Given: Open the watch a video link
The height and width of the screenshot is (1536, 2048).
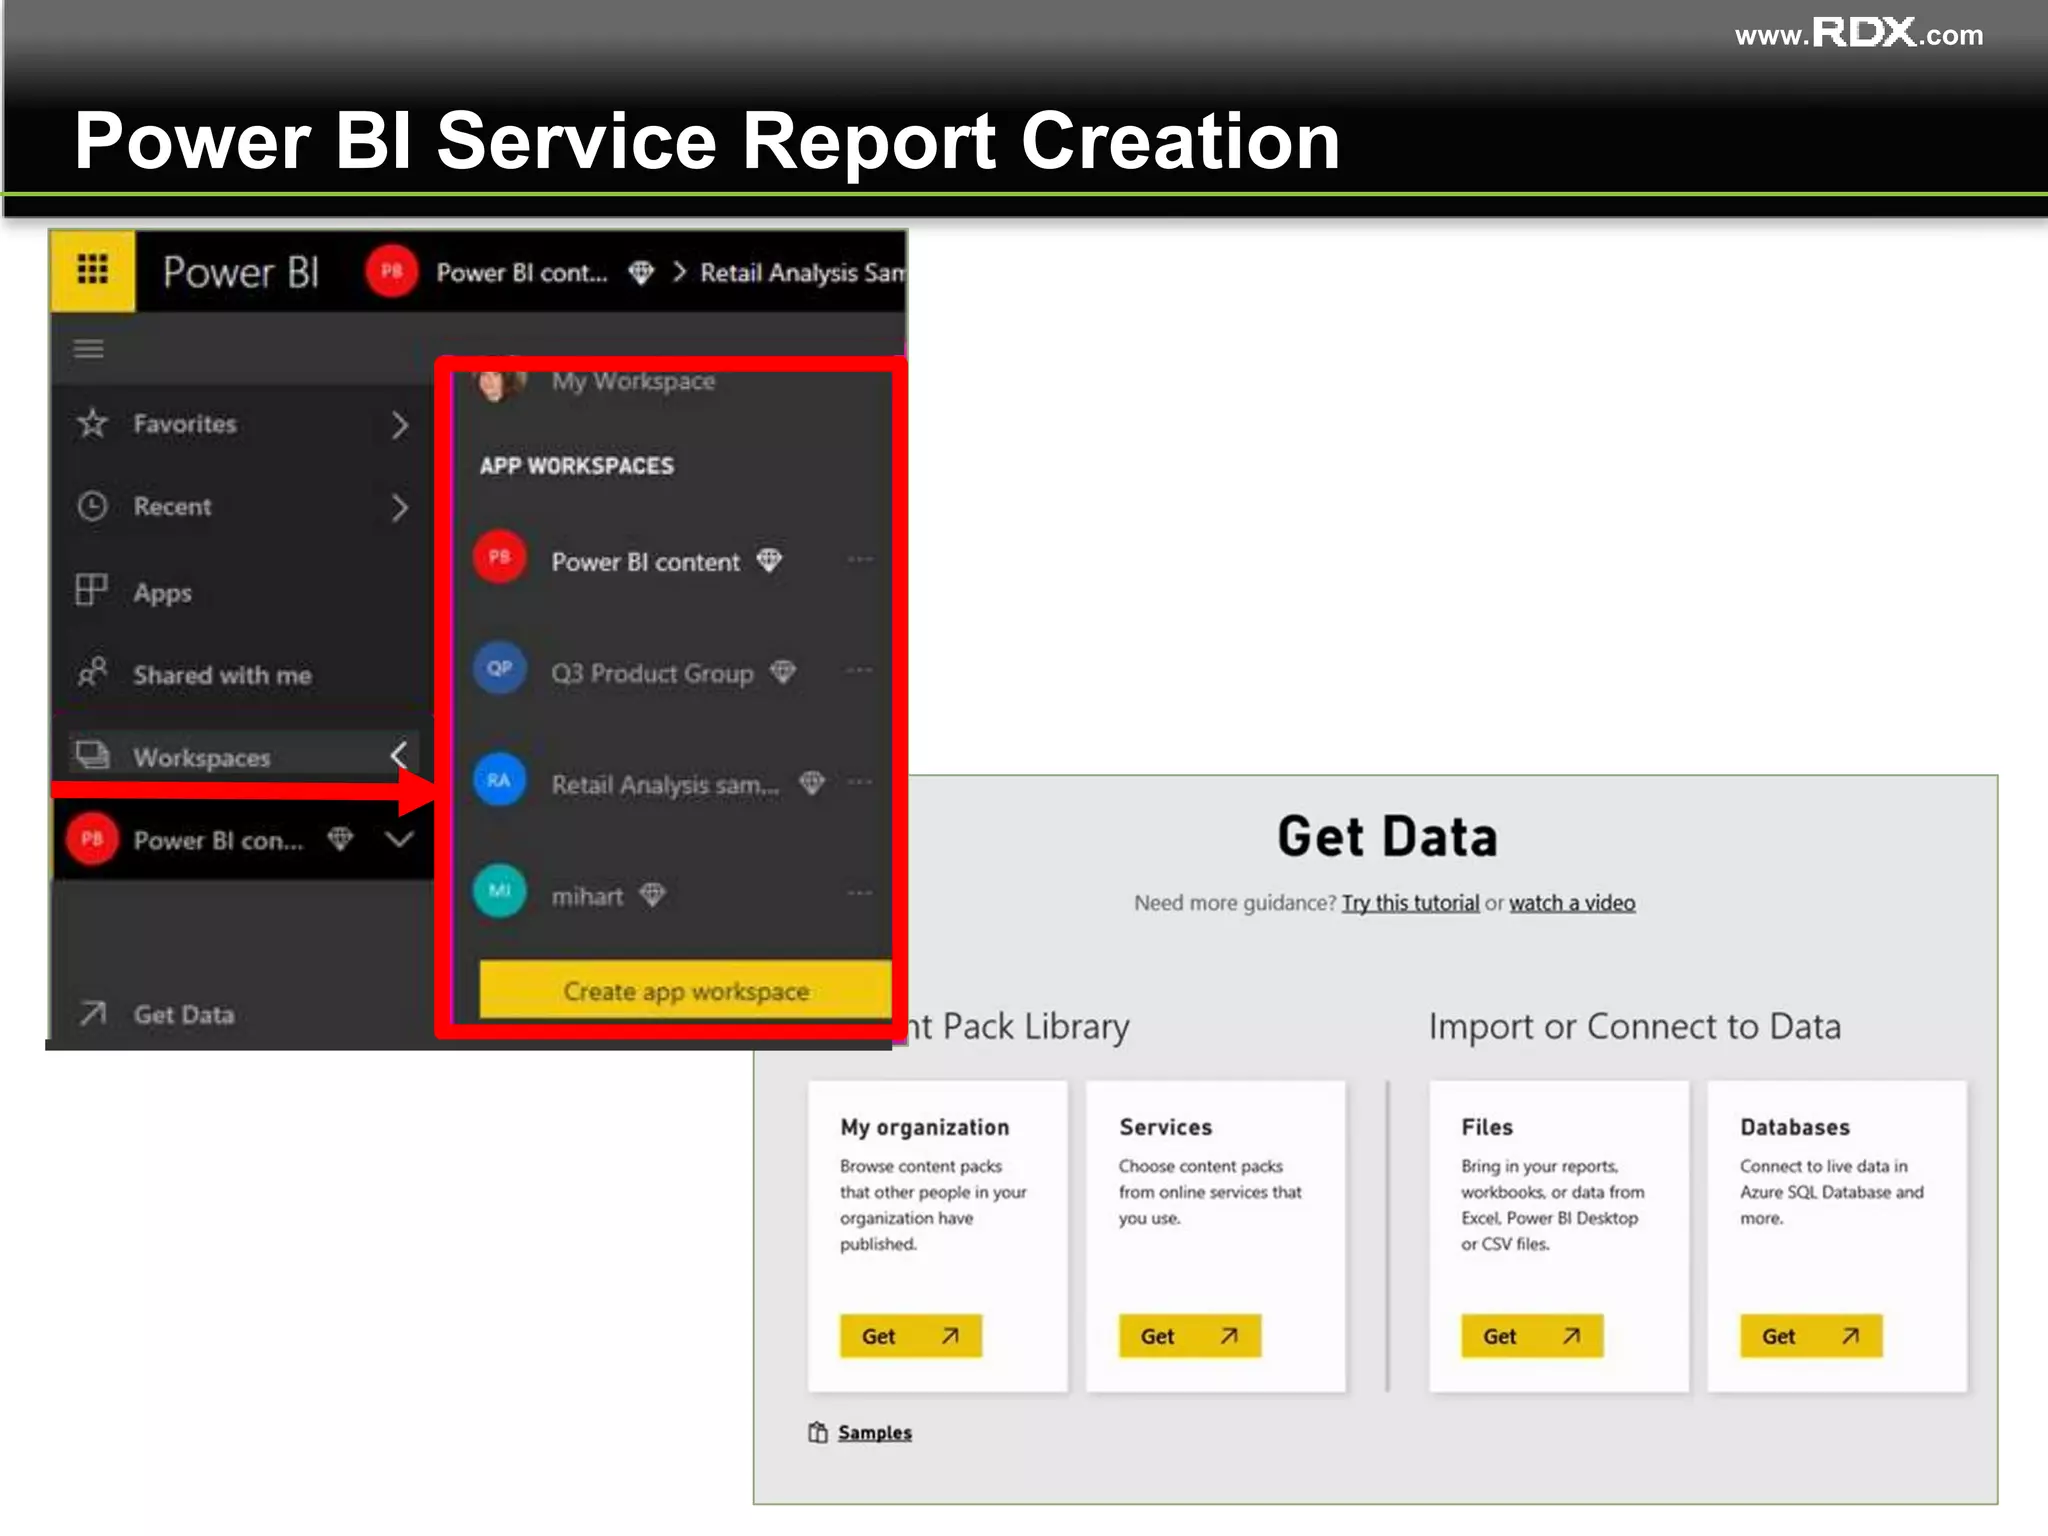Looking at the screenshot, I should (1572, 903).
